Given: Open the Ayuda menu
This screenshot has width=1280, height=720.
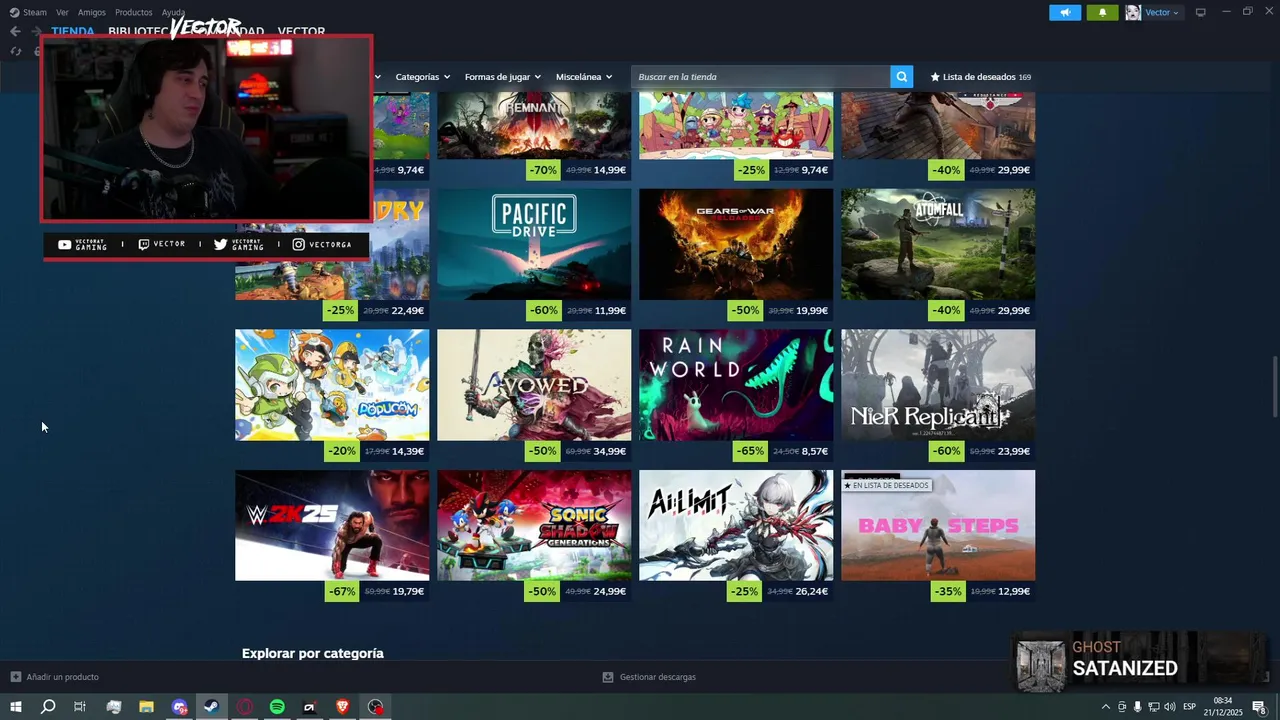Looking at the screenshot, I should point(174,12).
